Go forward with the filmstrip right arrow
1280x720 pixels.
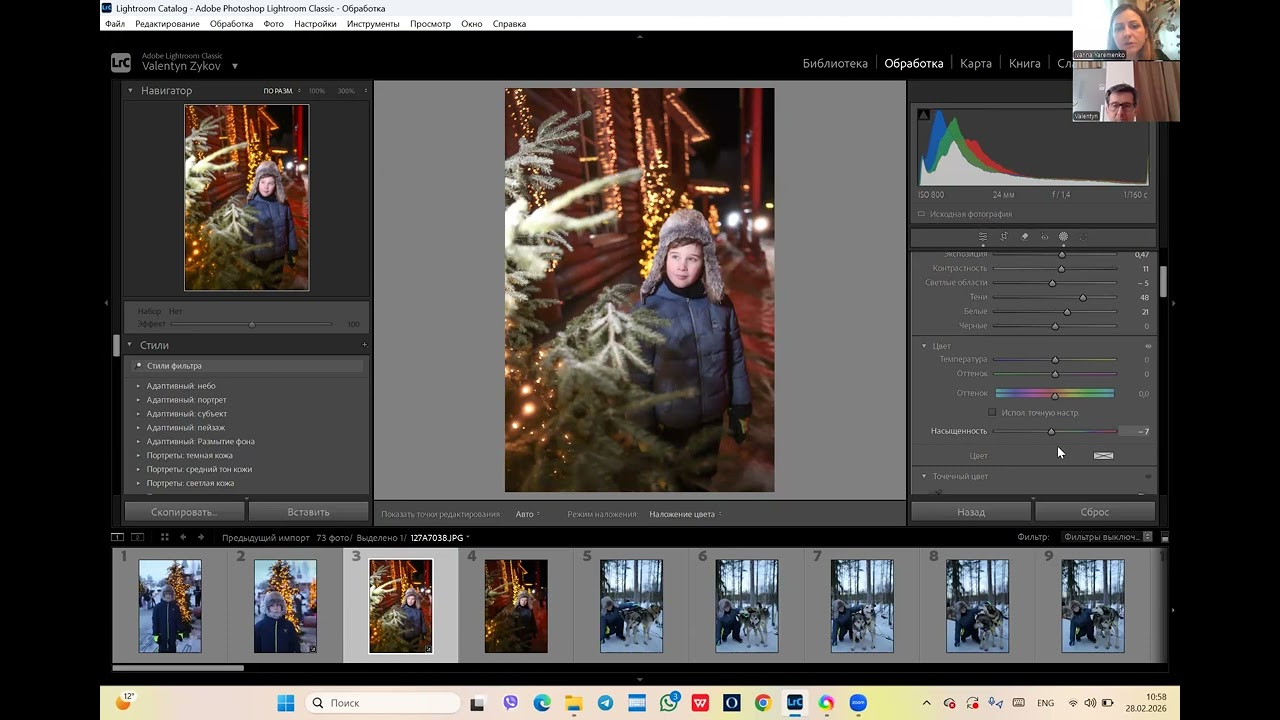coord(200,537)
